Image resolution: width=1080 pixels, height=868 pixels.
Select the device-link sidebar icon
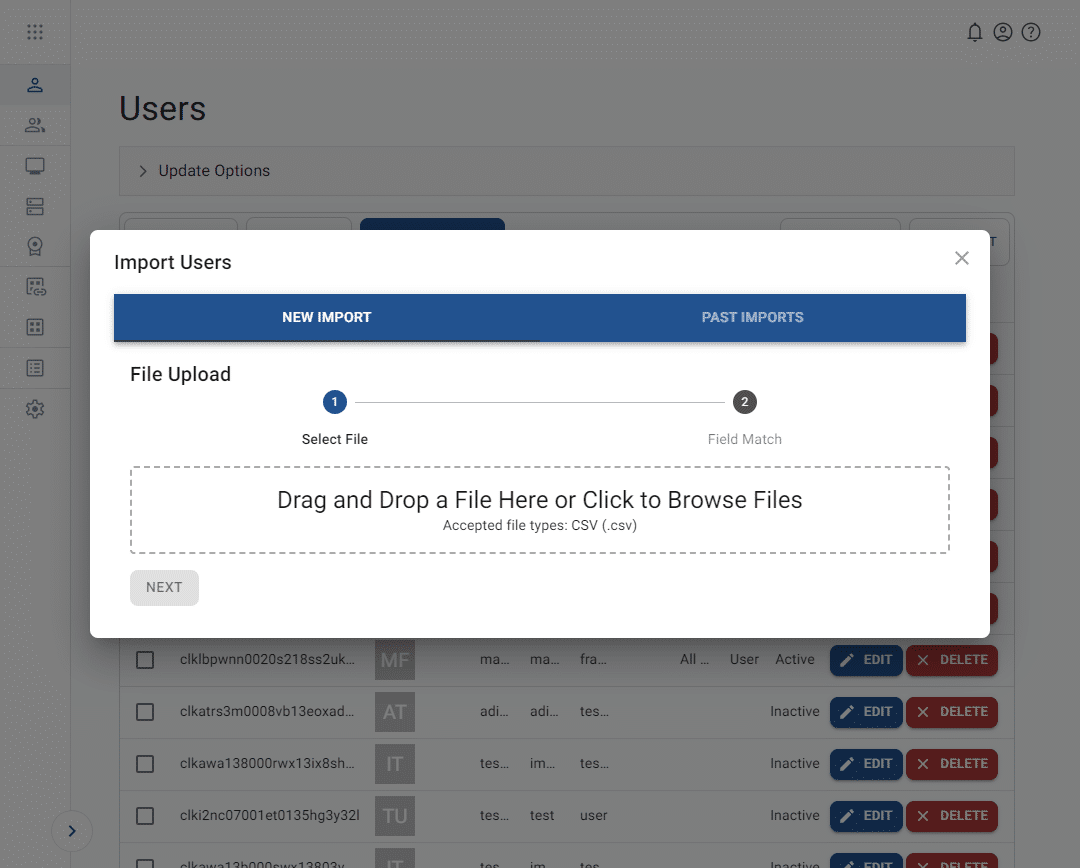click(35, 286)
